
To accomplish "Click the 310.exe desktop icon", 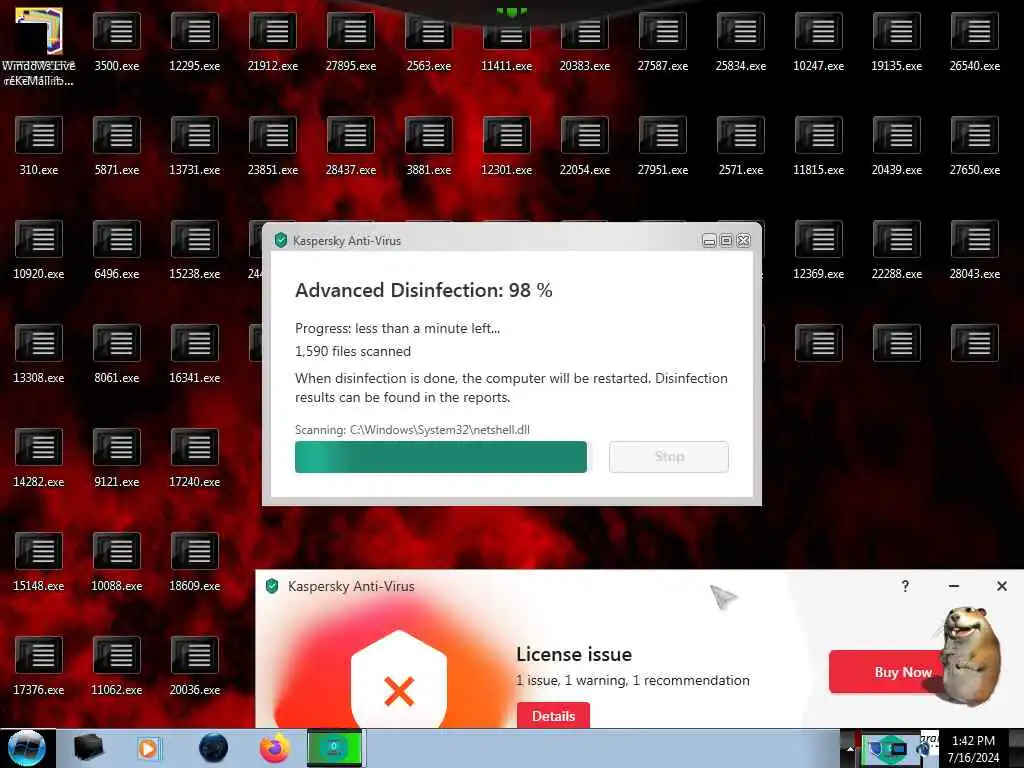I will click(39, 135).
